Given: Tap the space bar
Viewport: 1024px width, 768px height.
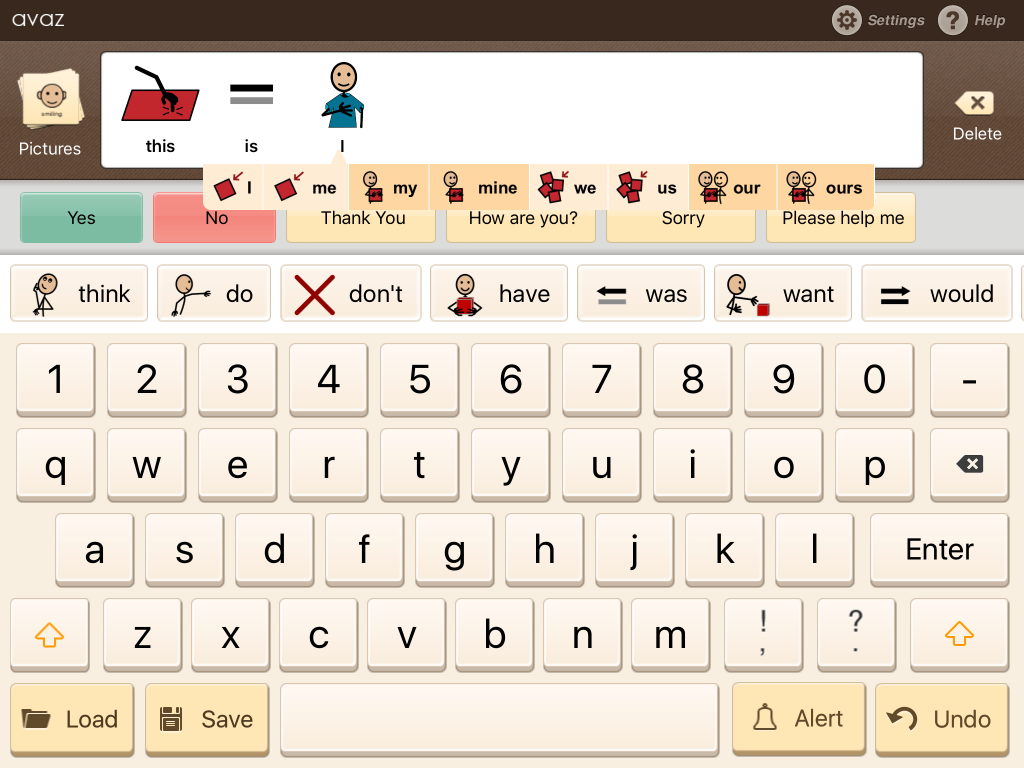Looking at the screenshot, I should pos(500,719).
